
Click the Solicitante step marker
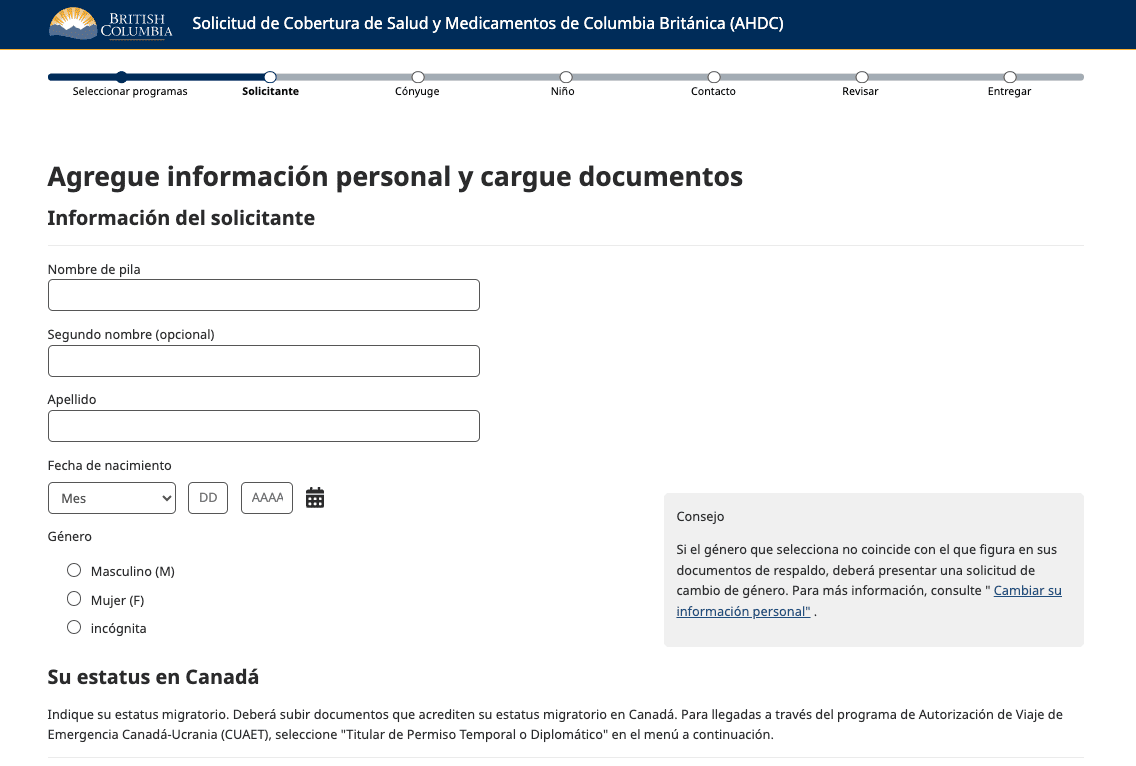click(x=270, y=77)
